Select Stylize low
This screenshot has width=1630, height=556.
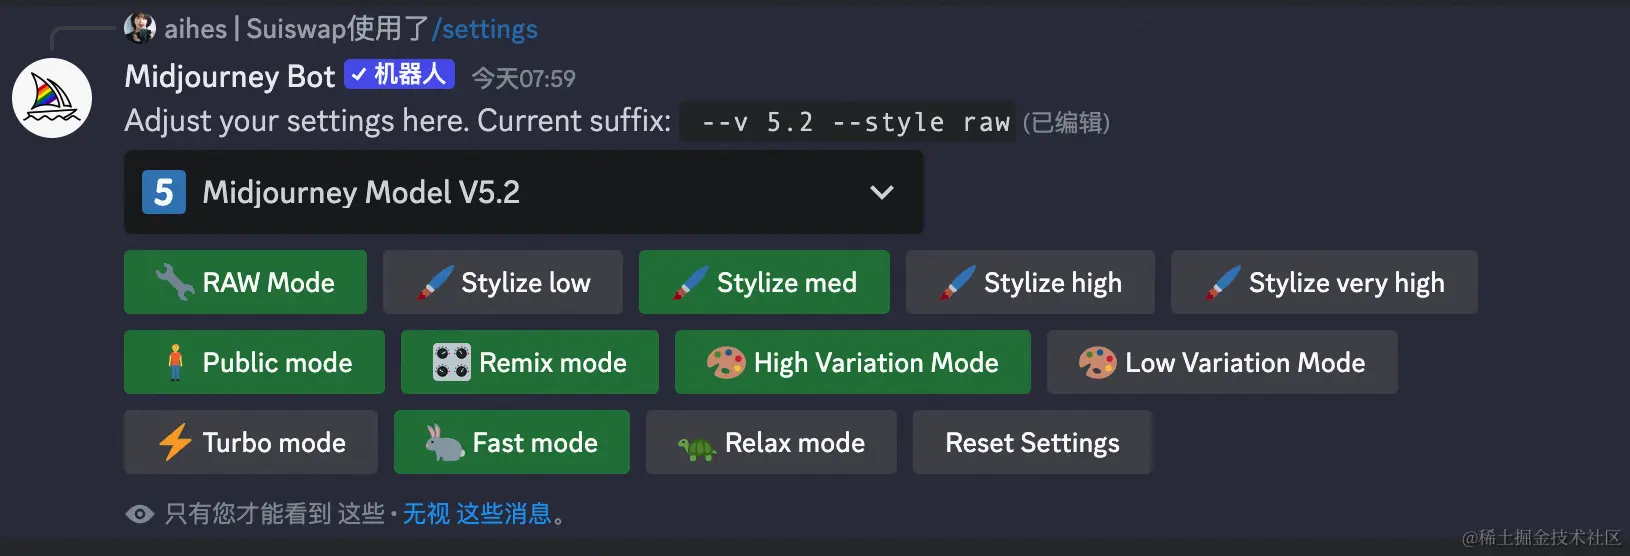503,282
